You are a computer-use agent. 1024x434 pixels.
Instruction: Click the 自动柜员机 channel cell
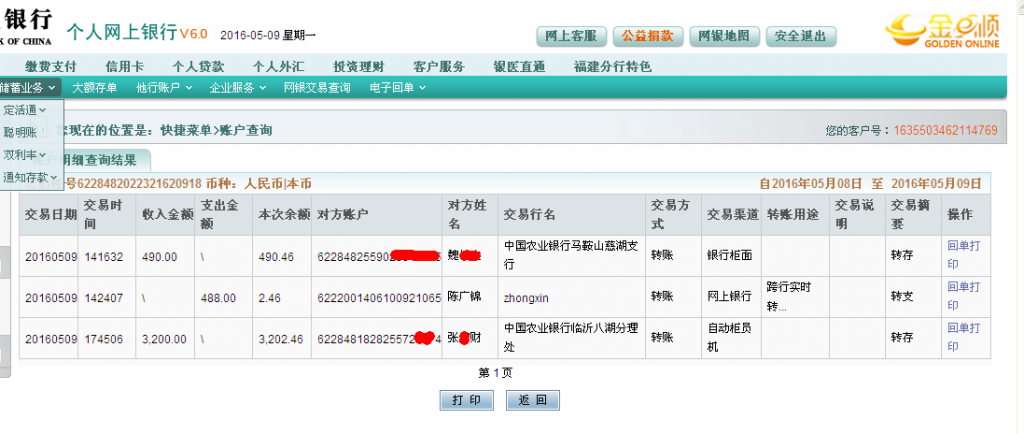[x=729, y=337]
